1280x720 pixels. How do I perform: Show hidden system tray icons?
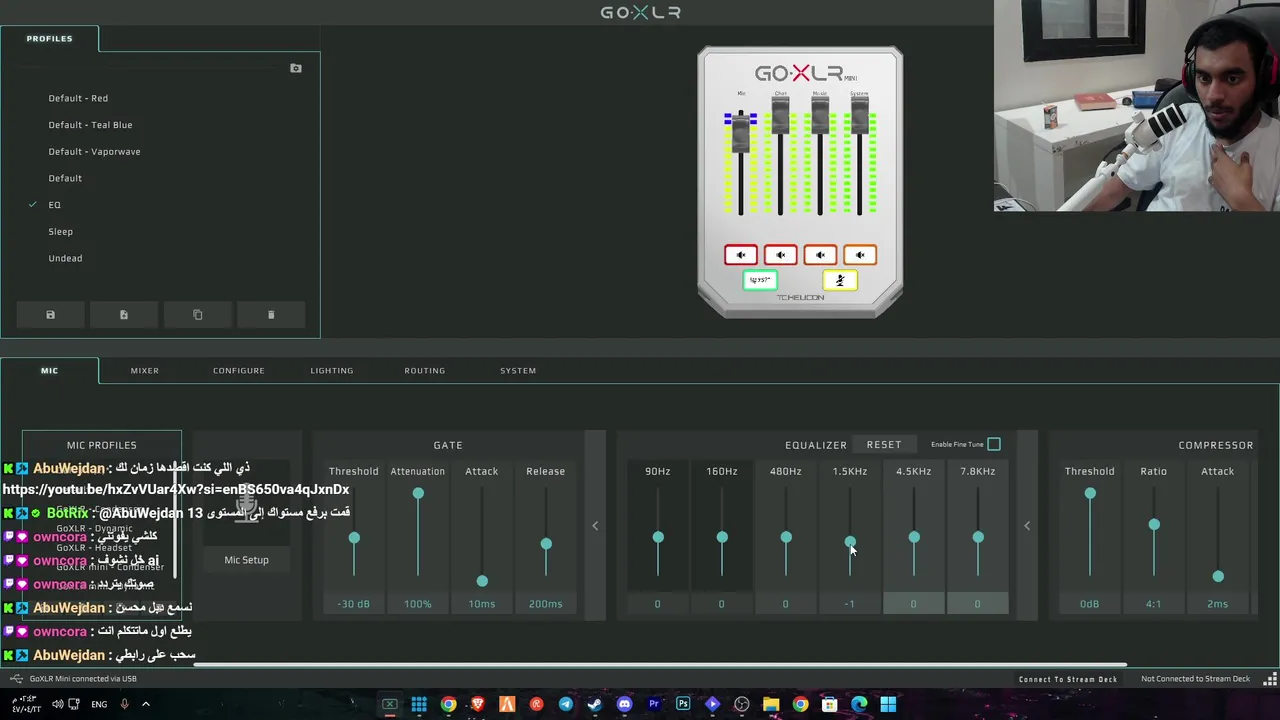[145, 704]
